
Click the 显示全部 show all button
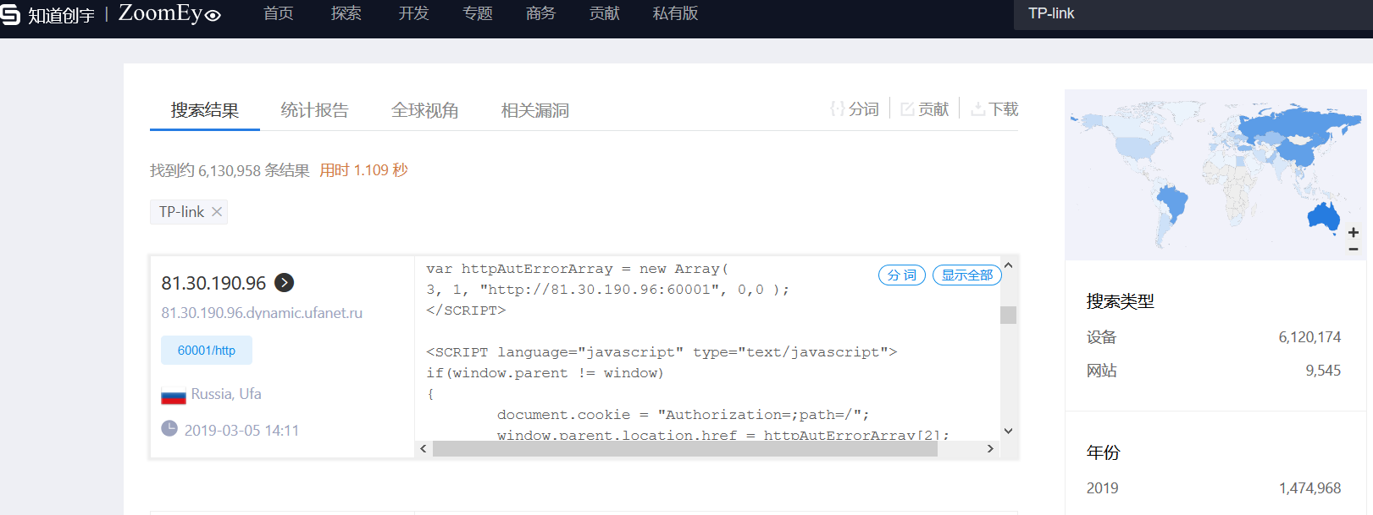pos(967,275)
